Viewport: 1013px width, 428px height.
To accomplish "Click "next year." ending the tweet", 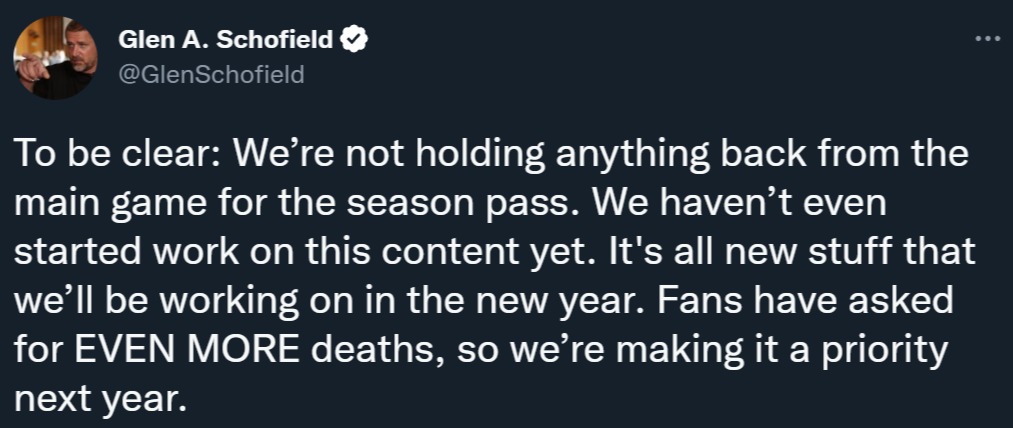I will pyautogui.click(x=100, y=402).
